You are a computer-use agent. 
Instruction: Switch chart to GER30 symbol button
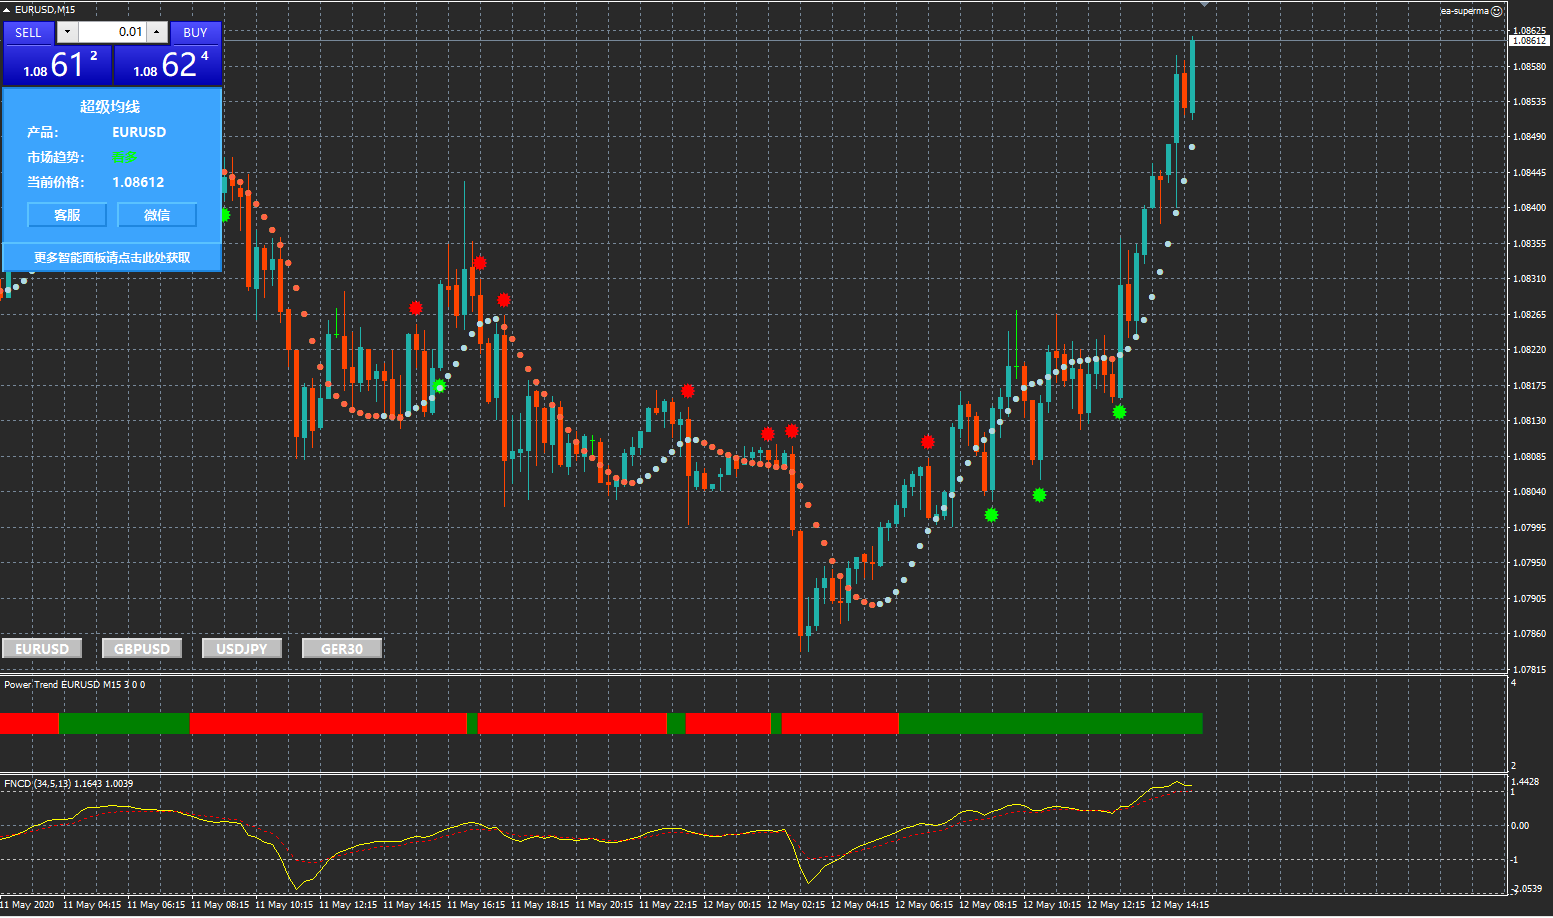click(x=342, y=648)
